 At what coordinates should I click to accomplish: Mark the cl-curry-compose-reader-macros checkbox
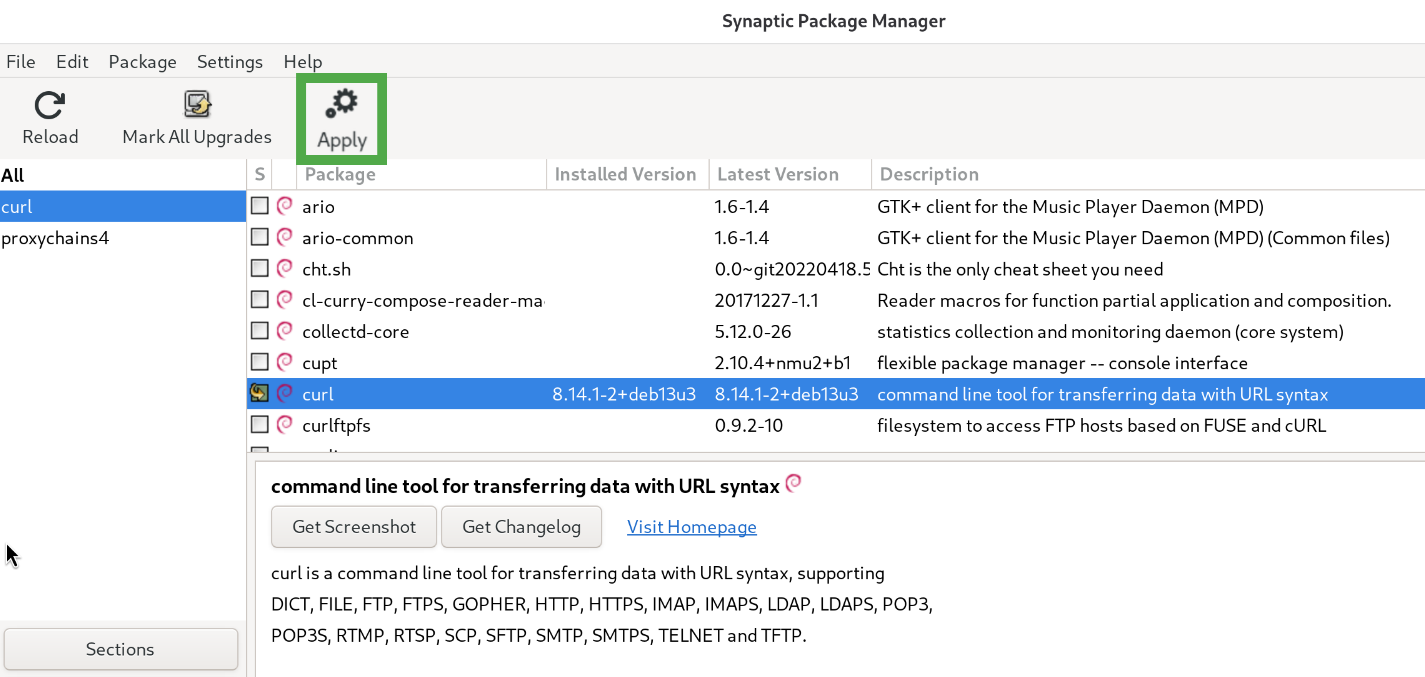tap(259, 299)
